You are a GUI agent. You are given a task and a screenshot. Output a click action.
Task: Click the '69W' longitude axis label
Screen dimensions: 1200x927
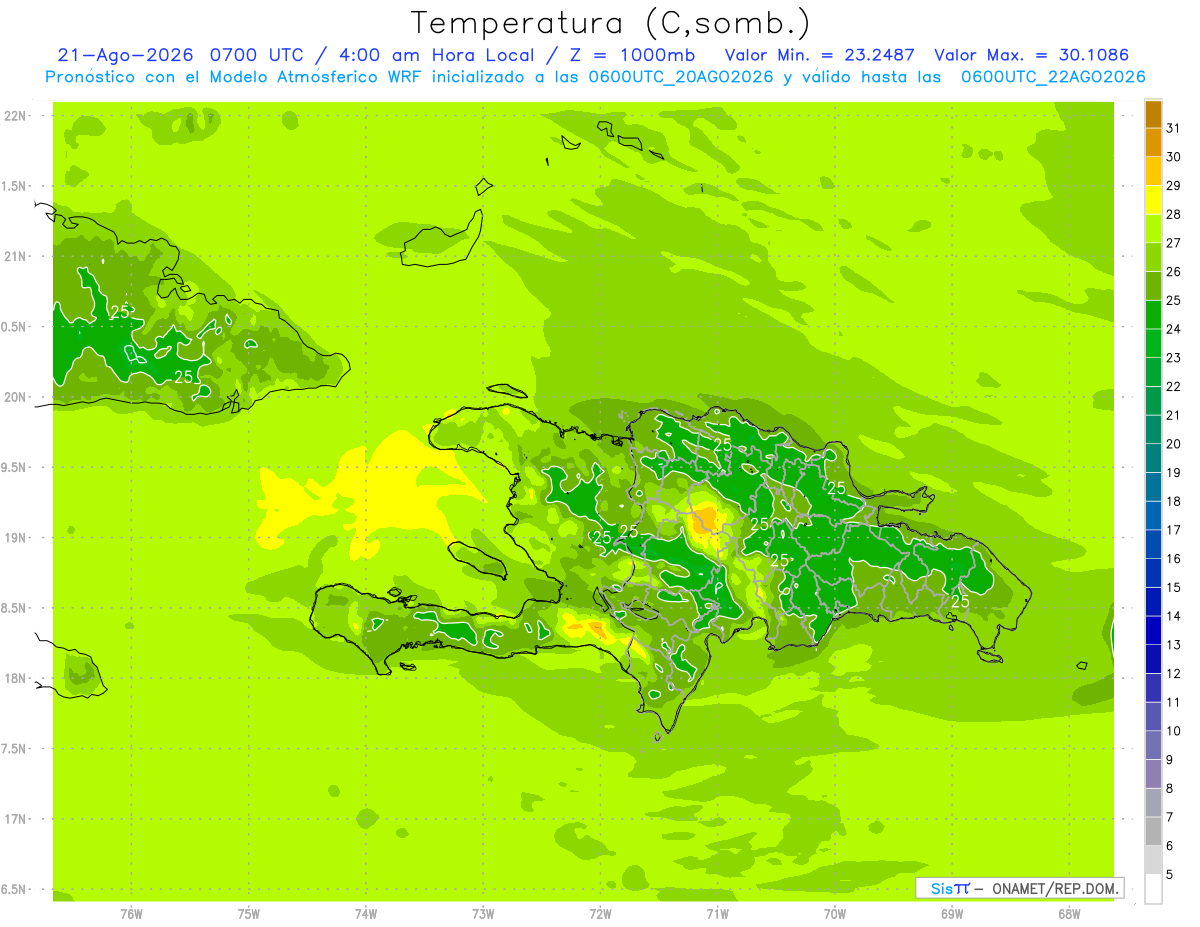tap(952, 913)
